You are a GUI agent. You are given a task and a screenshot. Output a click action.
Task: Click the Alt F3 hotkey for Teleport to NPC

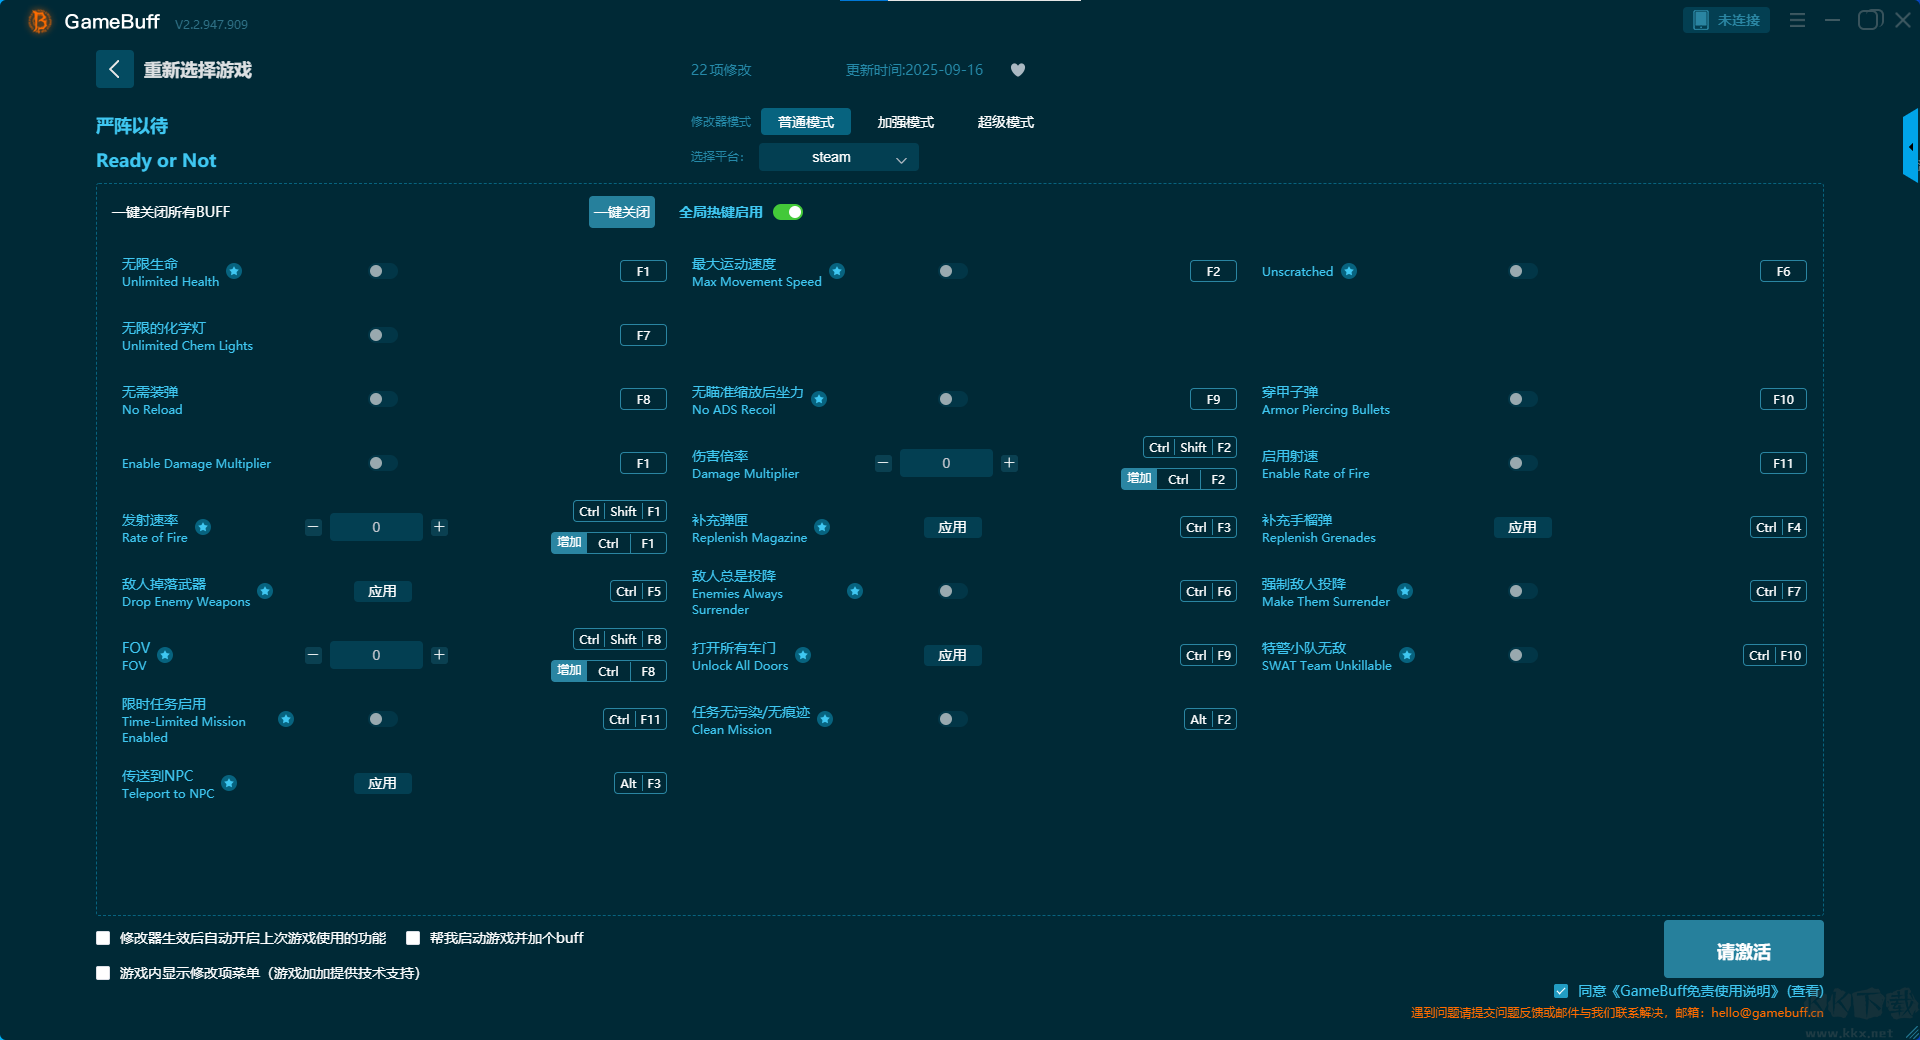640,783
